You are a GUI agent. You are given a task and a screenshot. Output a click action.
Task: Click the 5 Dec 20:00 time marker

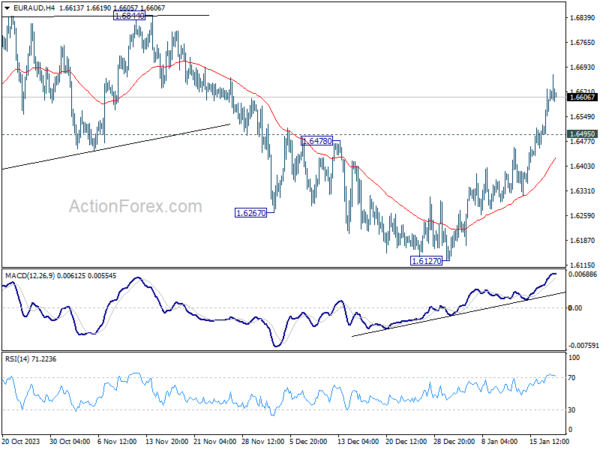(x=309, y=441)
